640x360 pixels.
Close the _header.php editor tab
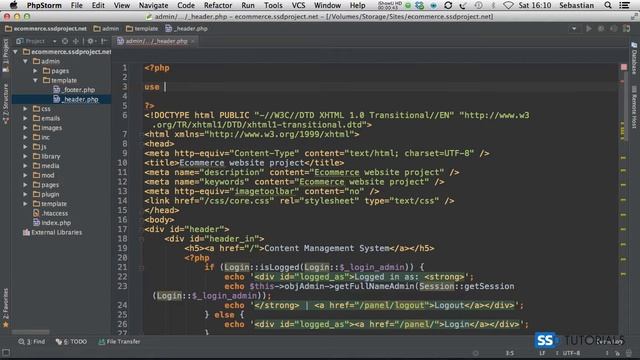click(193, 41)
